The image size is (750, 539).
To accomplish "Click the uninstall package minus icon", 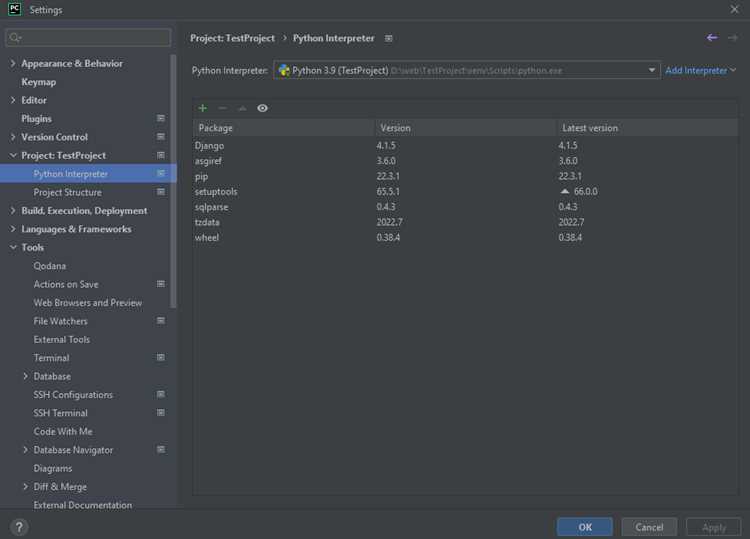I will point(222,108).
